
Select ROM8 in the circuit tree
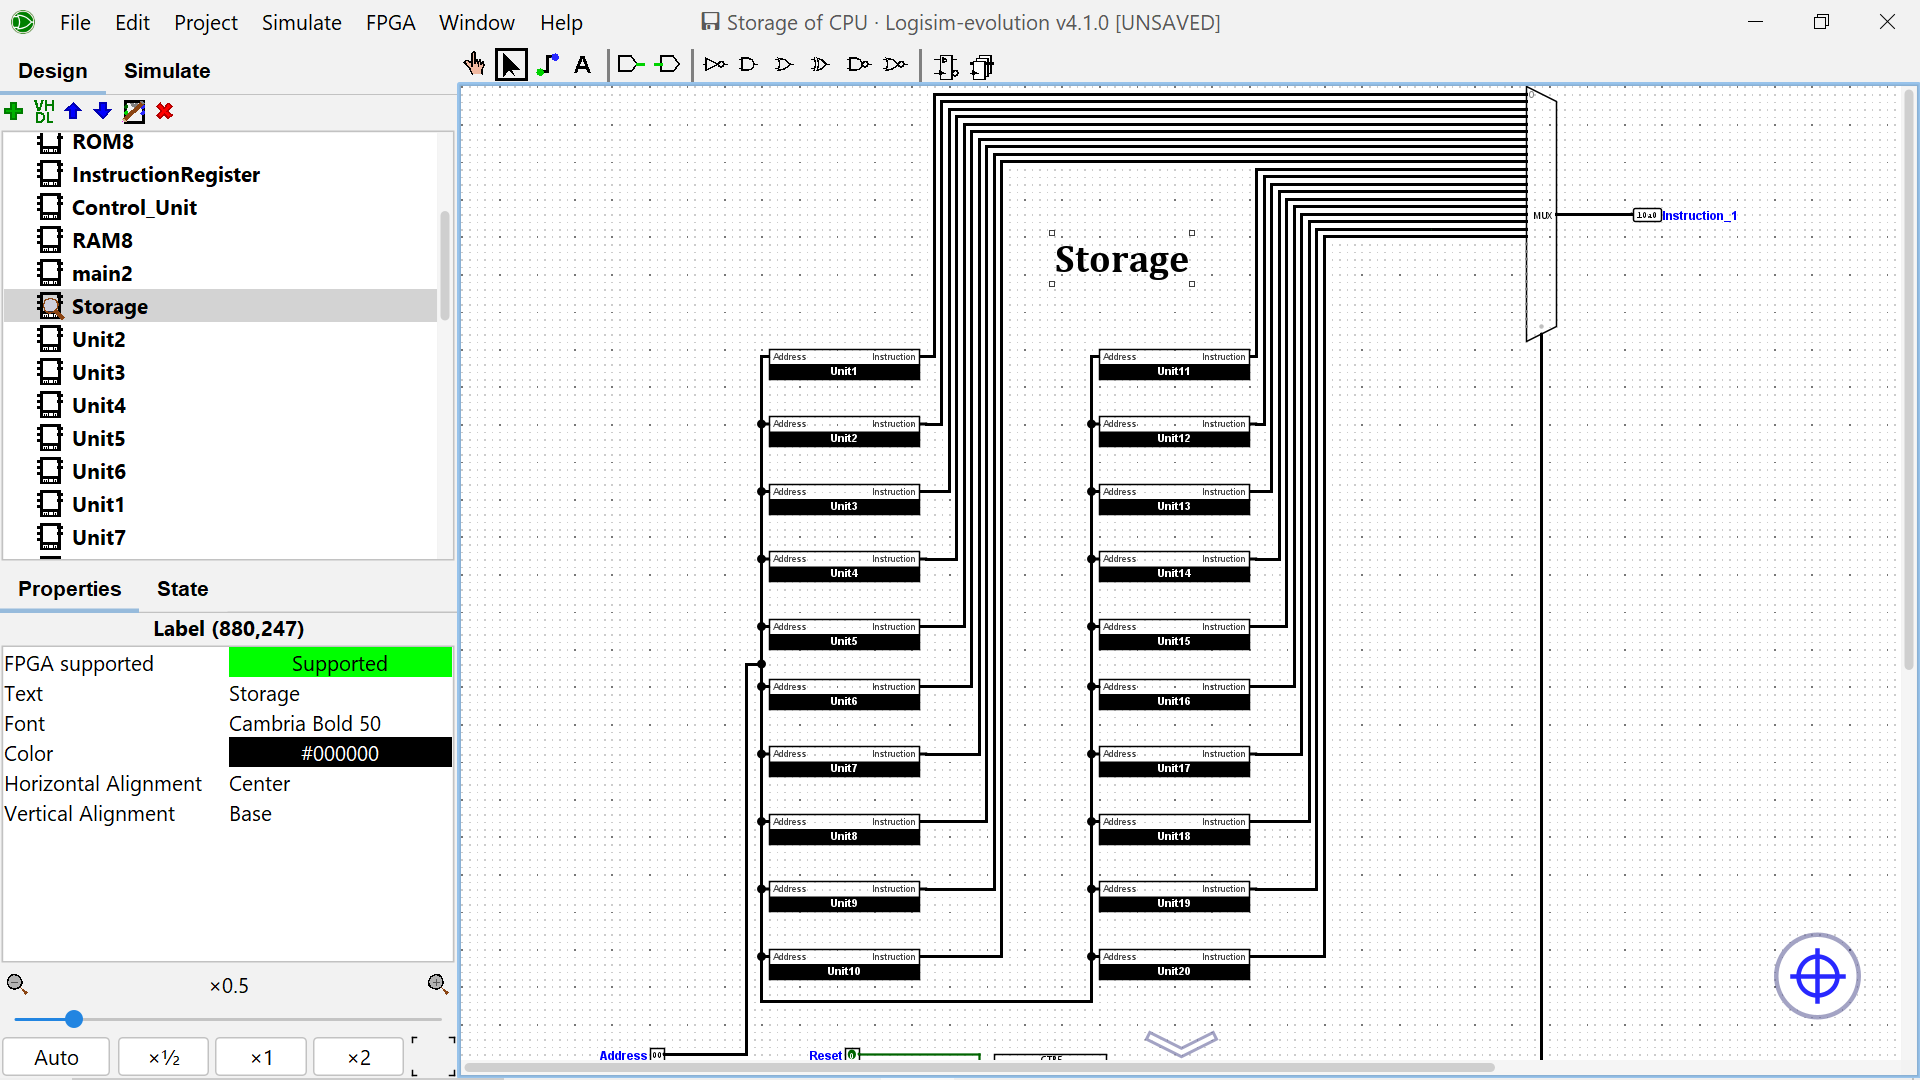point(102,142)
